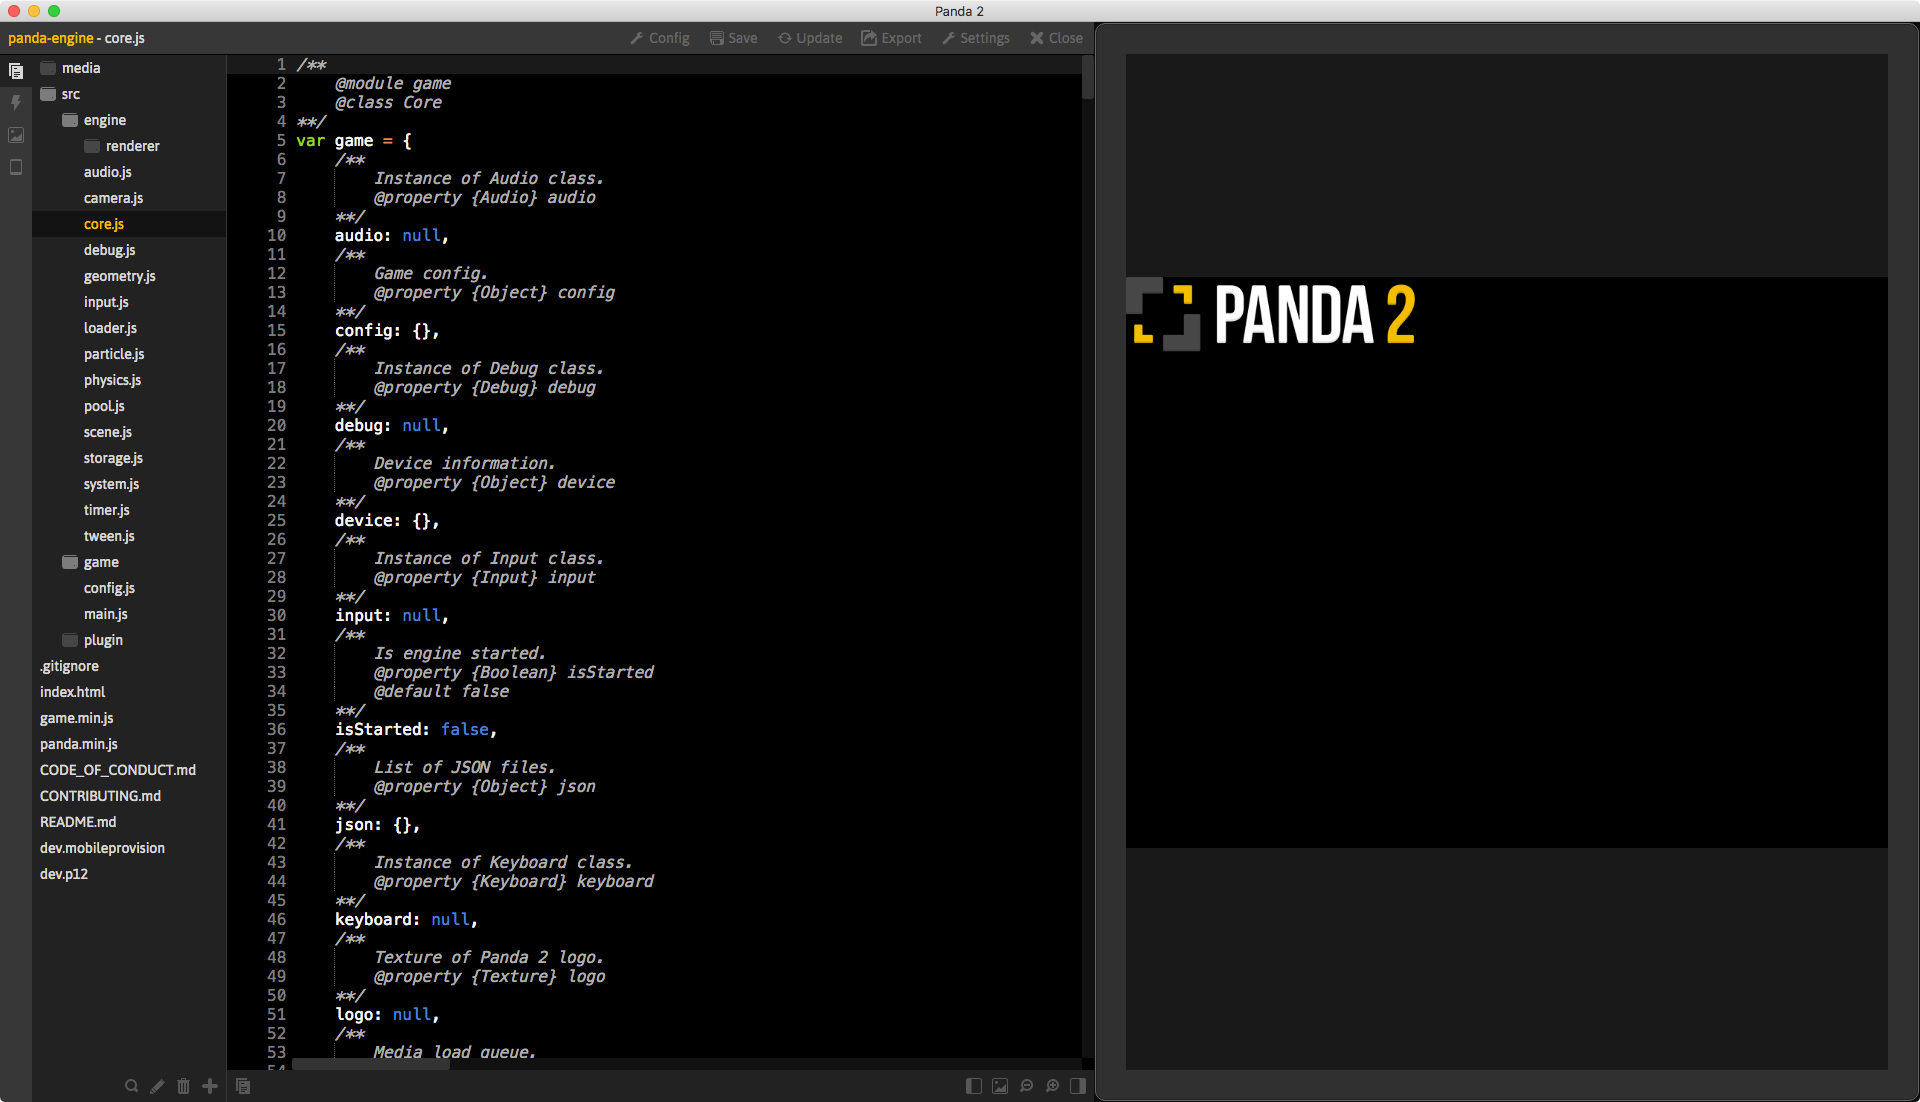Open timer.js in the file tree
Image resolution: width=1920 pixels, height=1102 pixels.
point(107,510)
